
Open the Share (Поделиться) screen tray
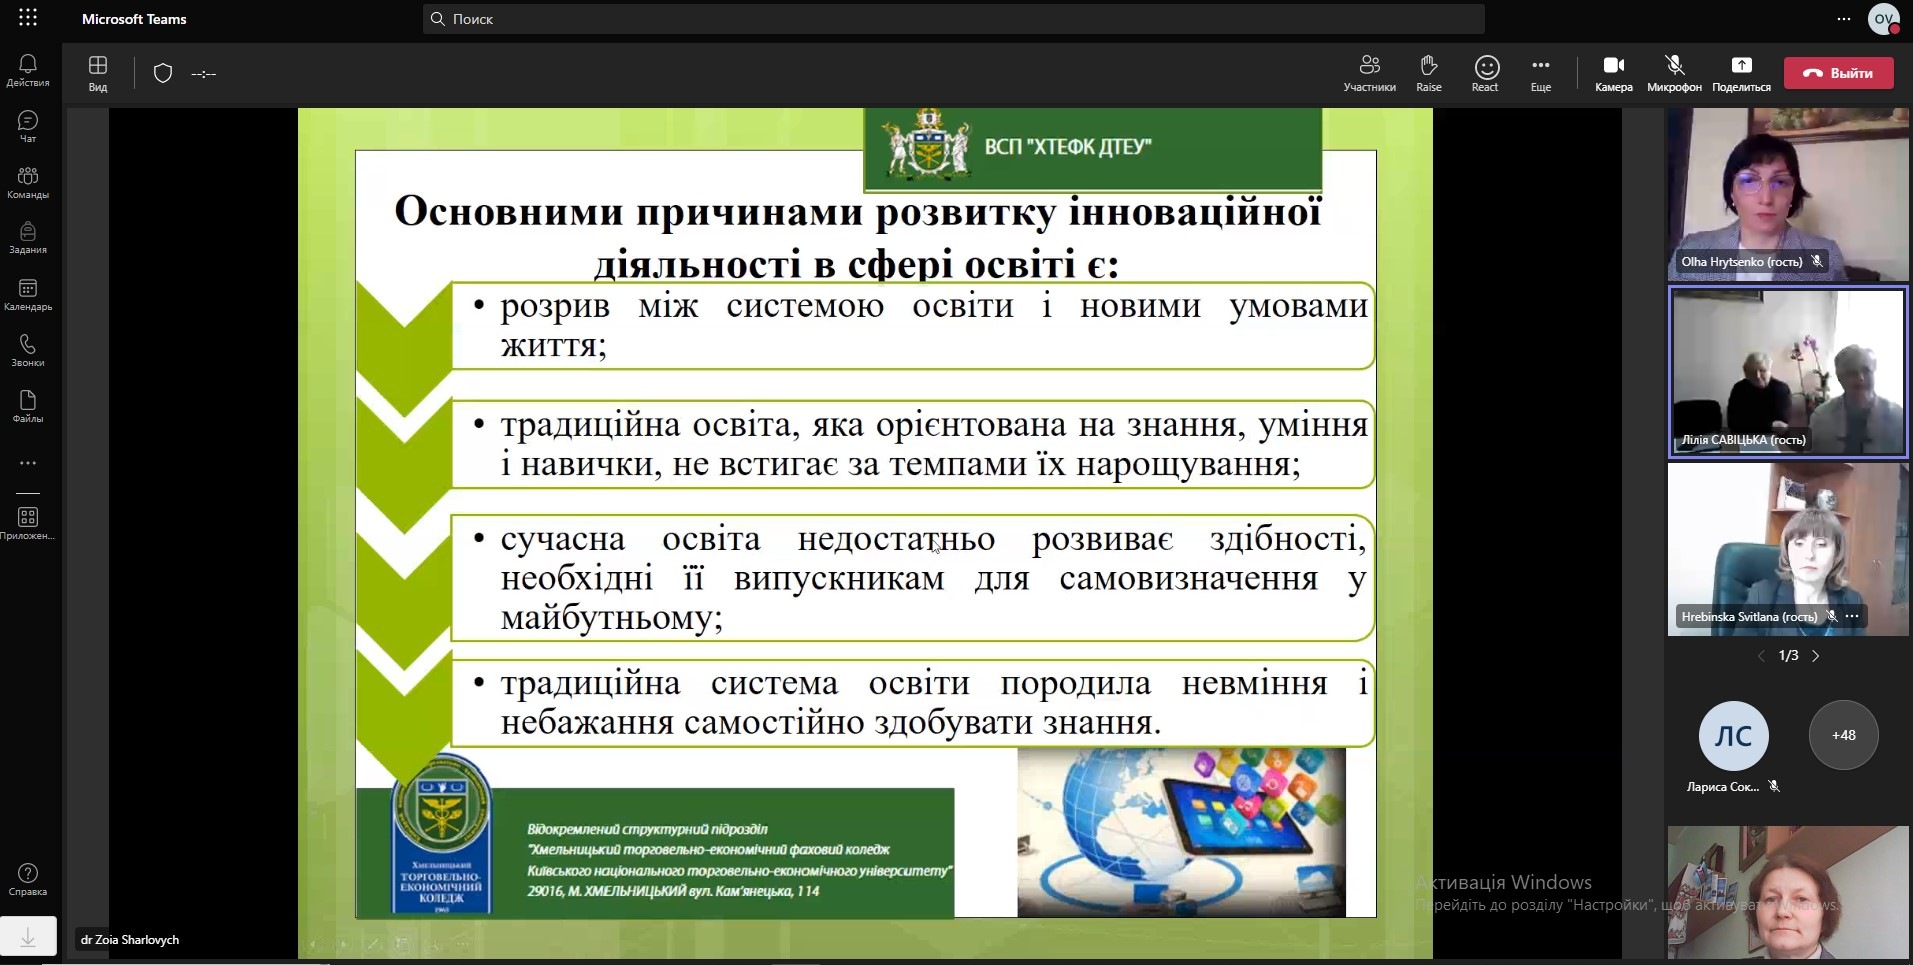click(x=1741, y=73)
